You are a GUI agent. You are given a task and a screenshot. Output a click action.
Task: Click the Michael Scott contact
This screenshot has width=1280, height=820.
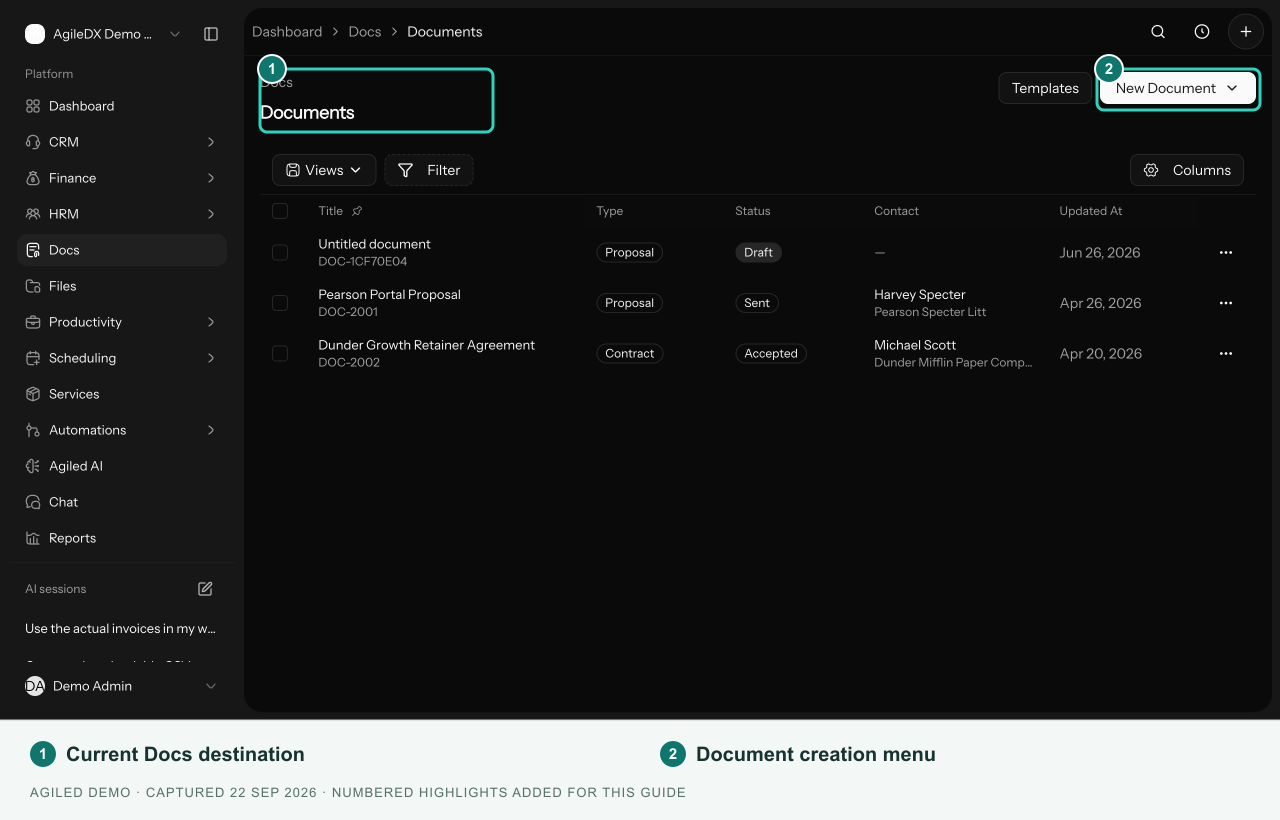click(x=915, y=345)
